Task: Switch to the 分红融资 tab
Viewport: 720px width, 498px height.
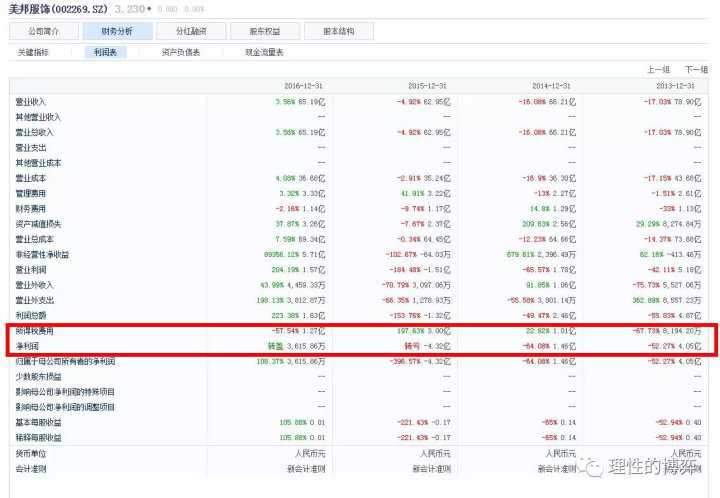Action: click(191, 31)
